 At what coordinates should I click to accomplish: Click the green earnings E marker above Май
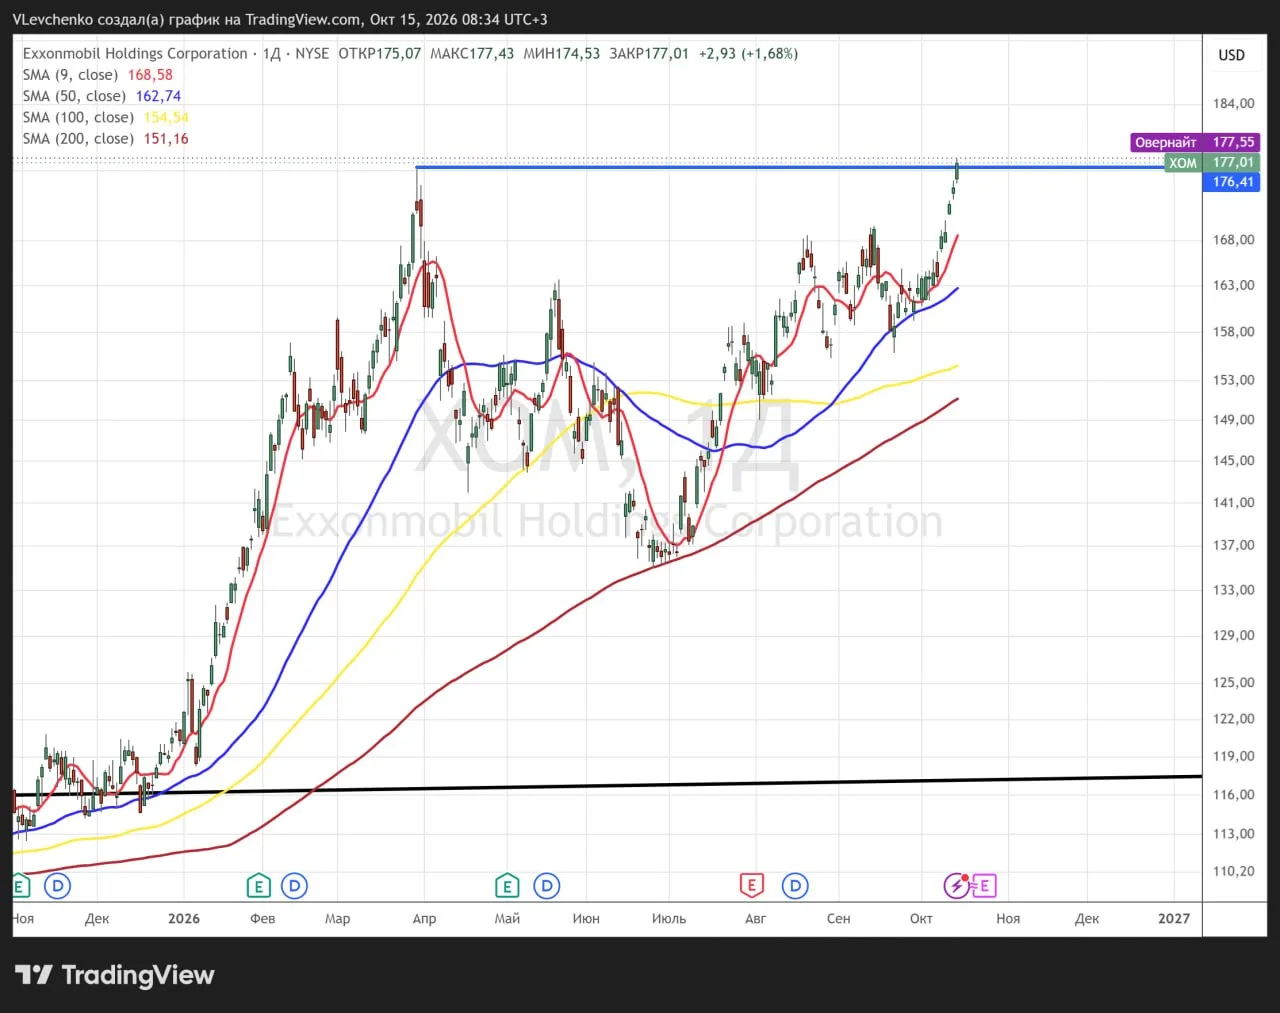[507, 886]
